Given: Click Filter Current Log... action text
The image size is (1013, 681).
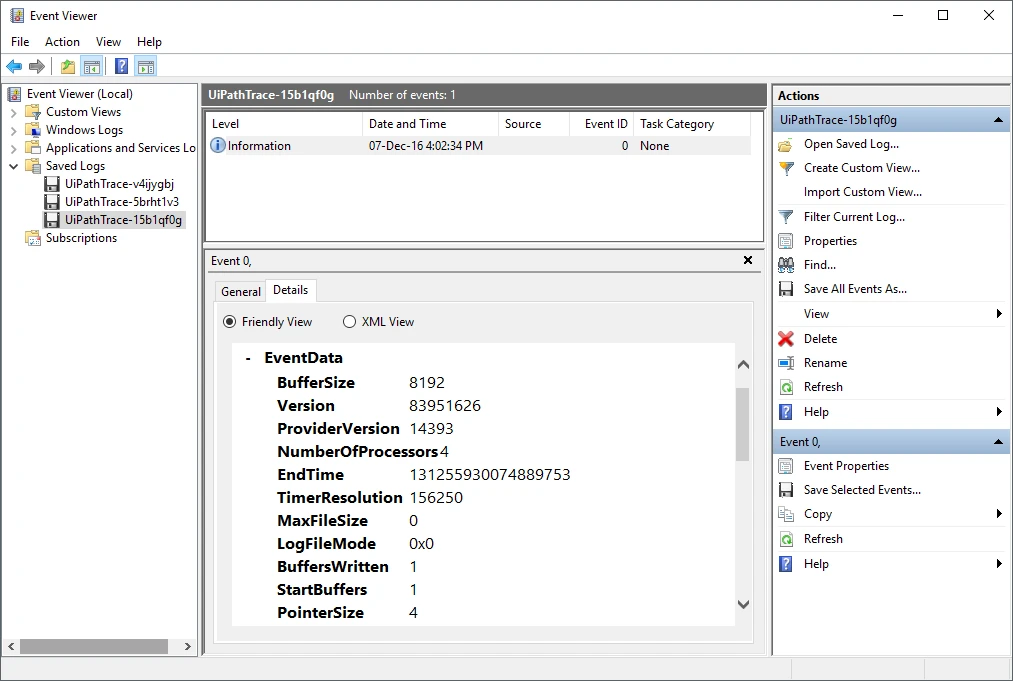Looking at the screenshot, I should pyautogui.click(x=854, y=217).
